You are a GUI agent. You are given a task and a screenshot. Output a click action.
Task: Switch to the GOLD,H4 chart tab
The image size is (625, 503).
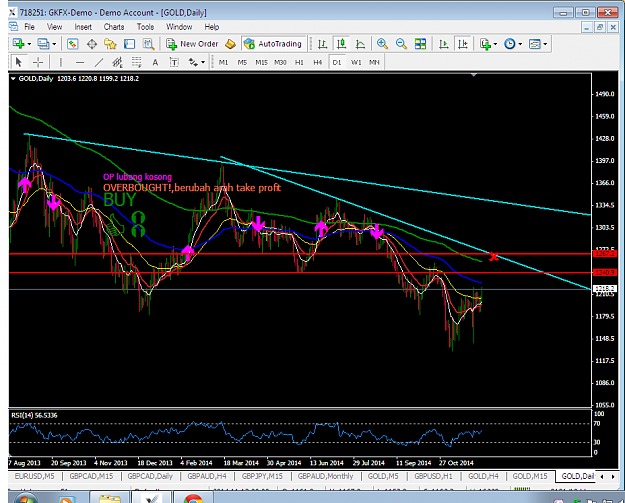click(x=483, y=476)
